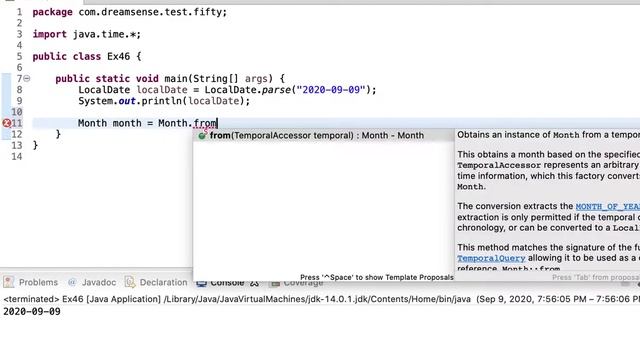Close the Console view with its X
Viewport: 640px width, 360px height.
[254, 283]
